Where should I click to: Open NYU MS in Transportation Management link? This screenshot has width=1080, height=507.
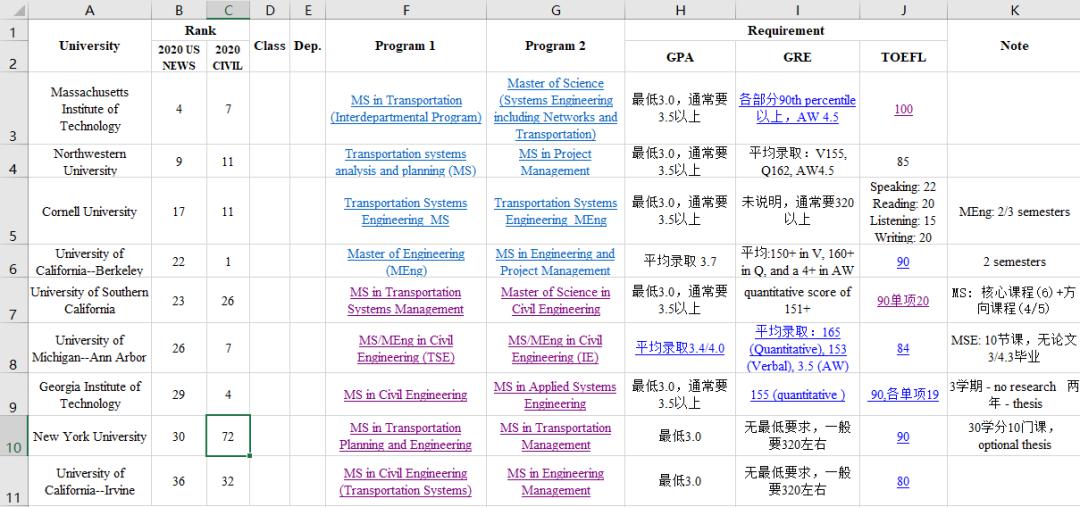pos(555,436)
